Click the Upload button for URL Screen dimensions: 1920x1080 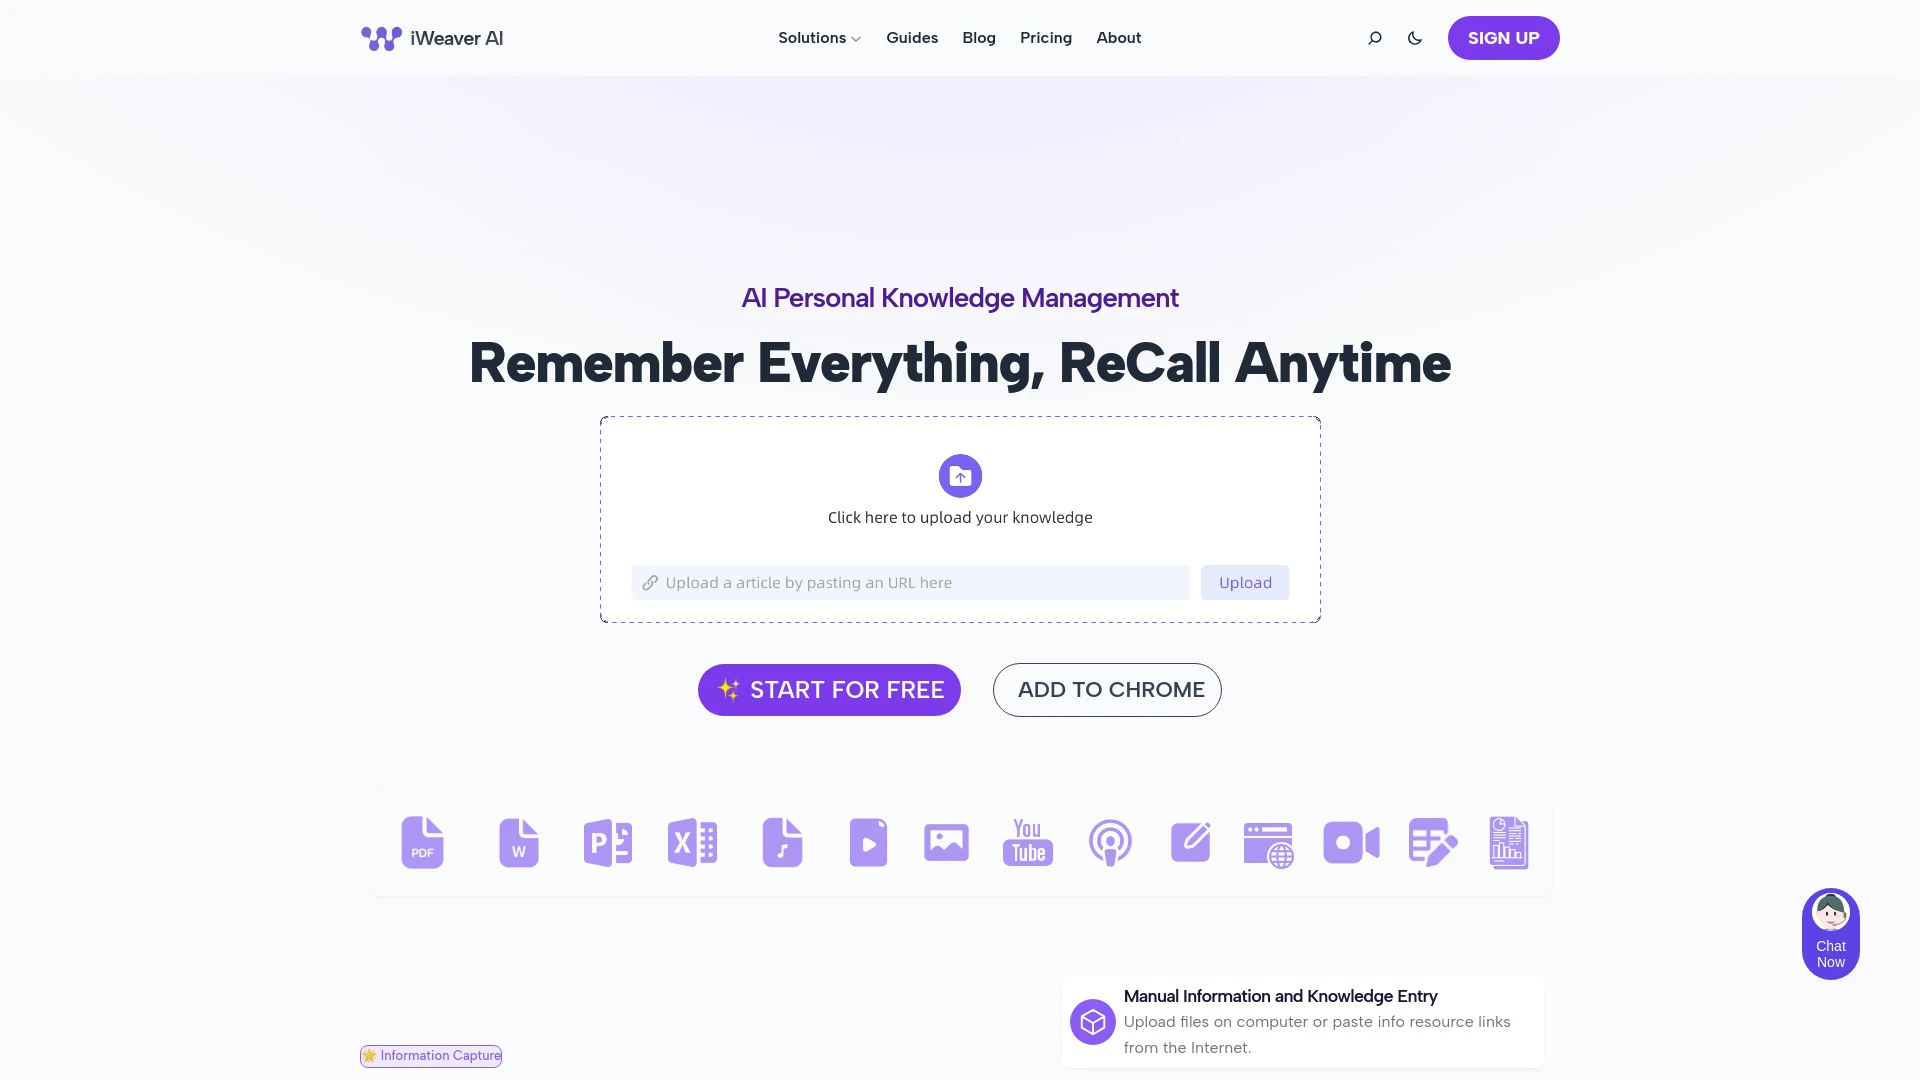[1245, 582]
